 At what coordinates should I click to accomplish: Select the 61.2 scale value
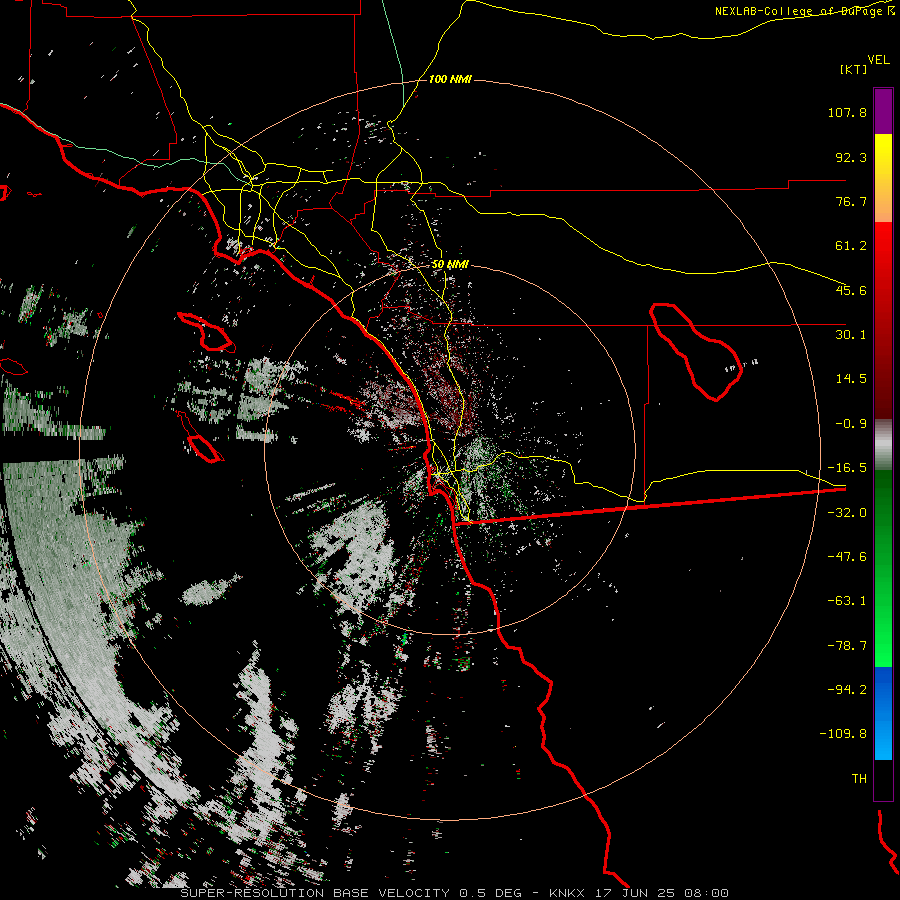tap(851, 246)
